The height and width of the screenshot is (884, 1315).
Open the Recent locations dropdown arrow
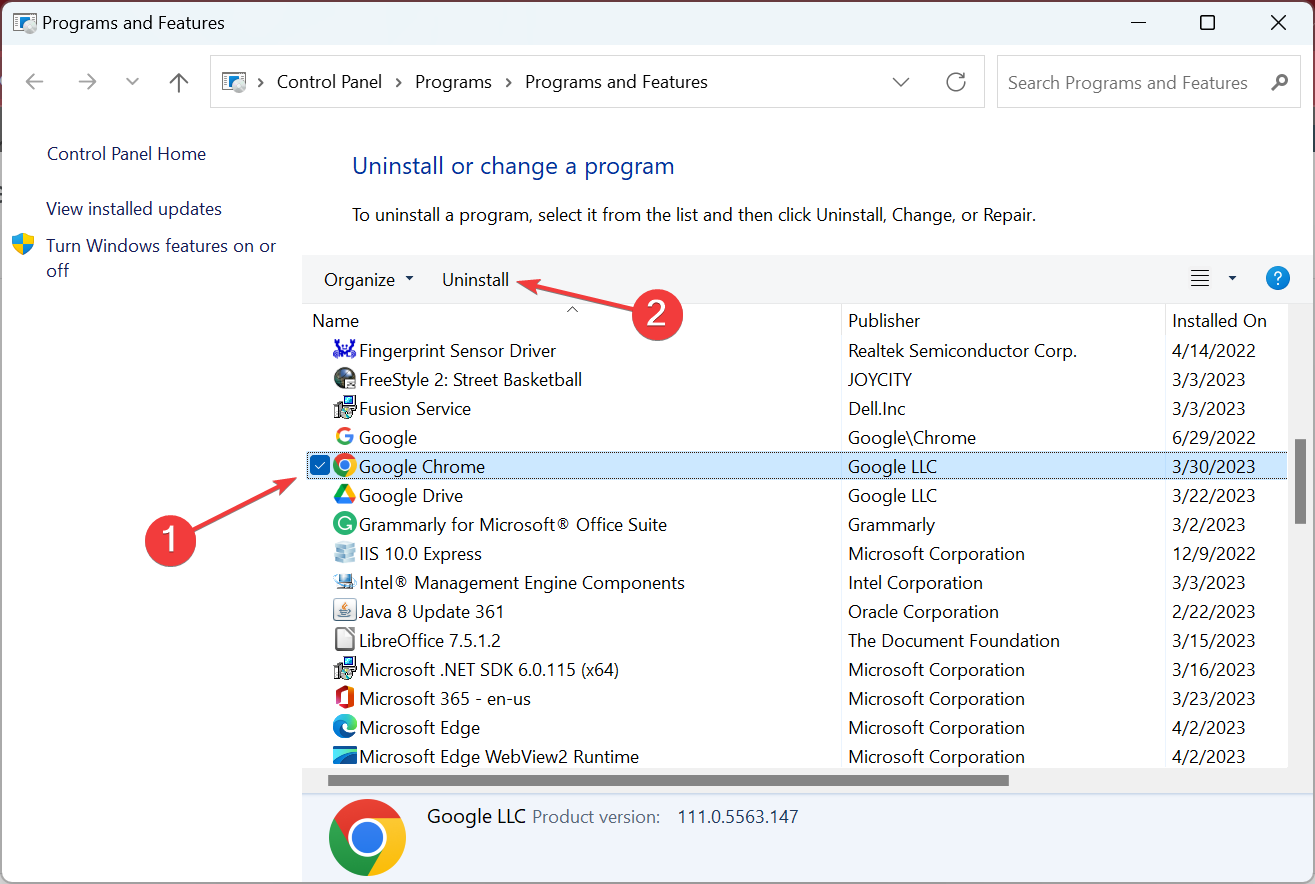(132, 82)
